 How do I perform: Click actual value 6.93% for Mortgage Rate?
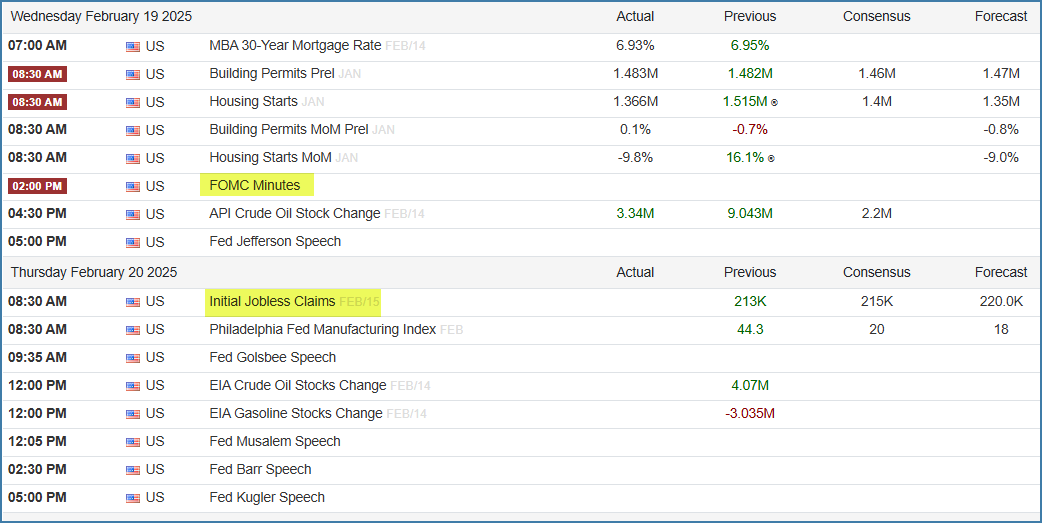[x=635, y=46]
